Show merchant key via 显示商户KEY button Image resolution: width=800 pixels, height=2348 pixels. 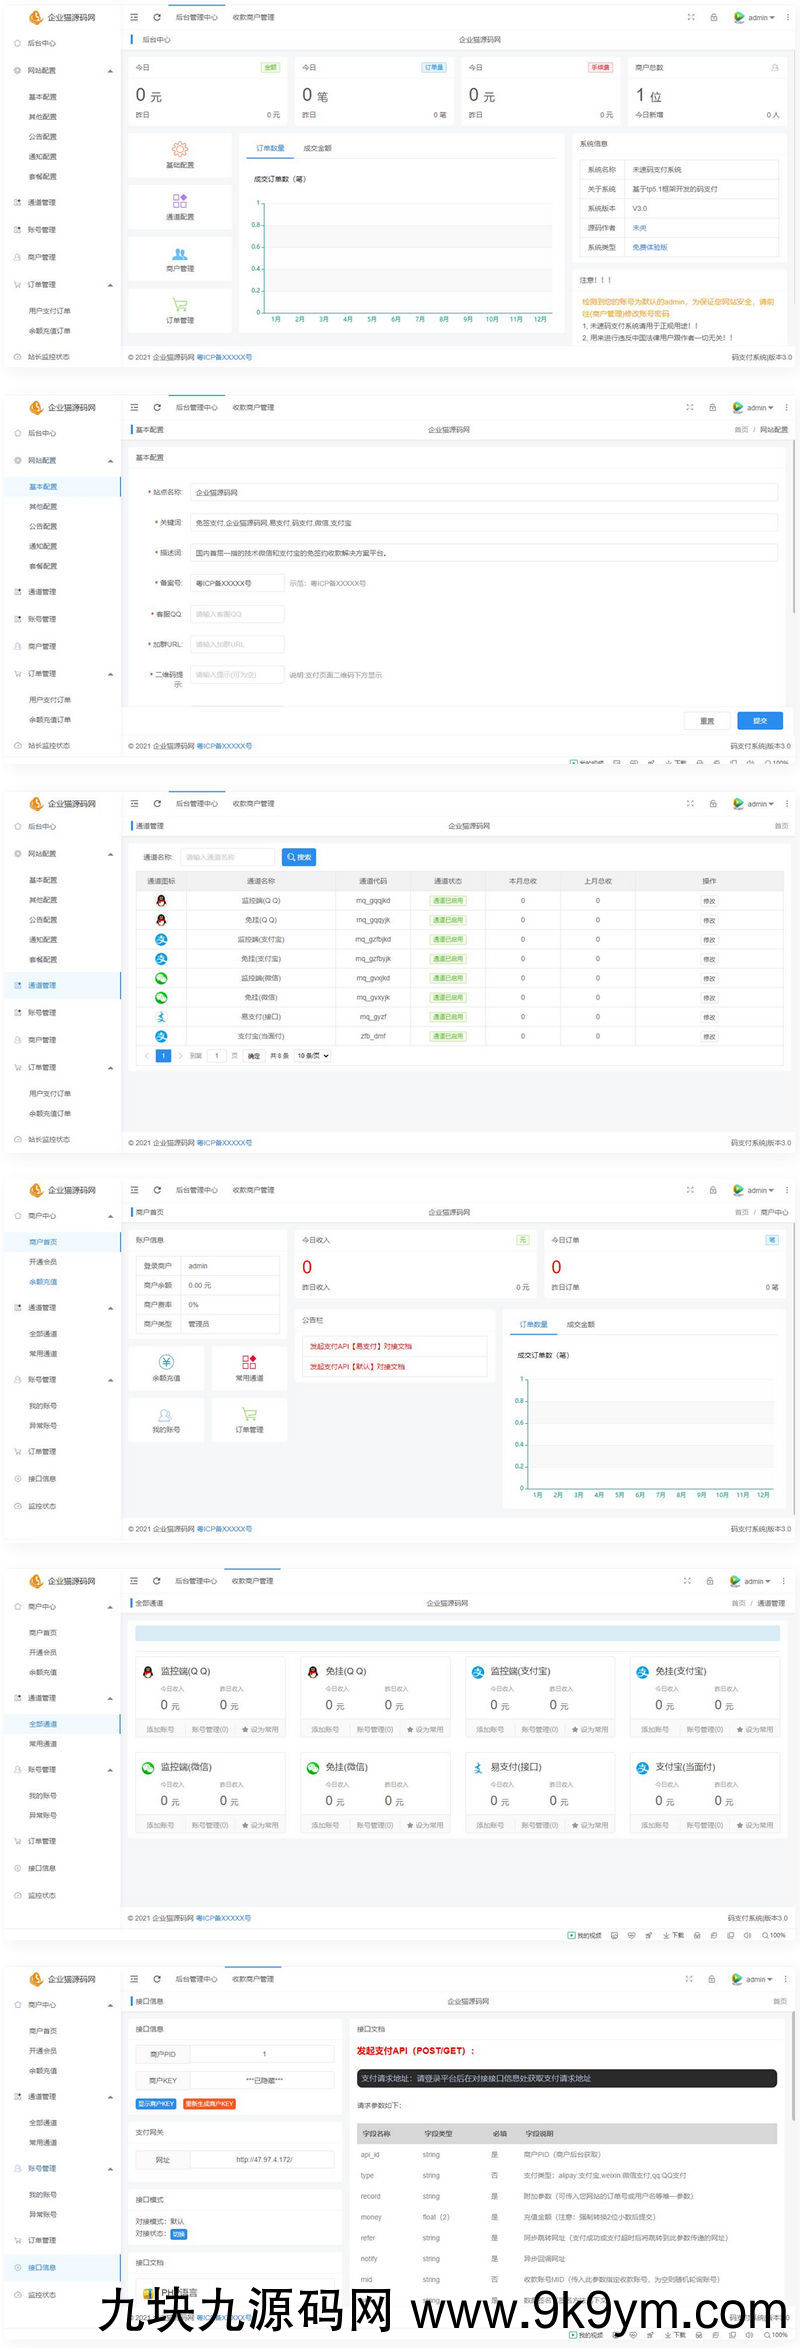[156, 2104]
